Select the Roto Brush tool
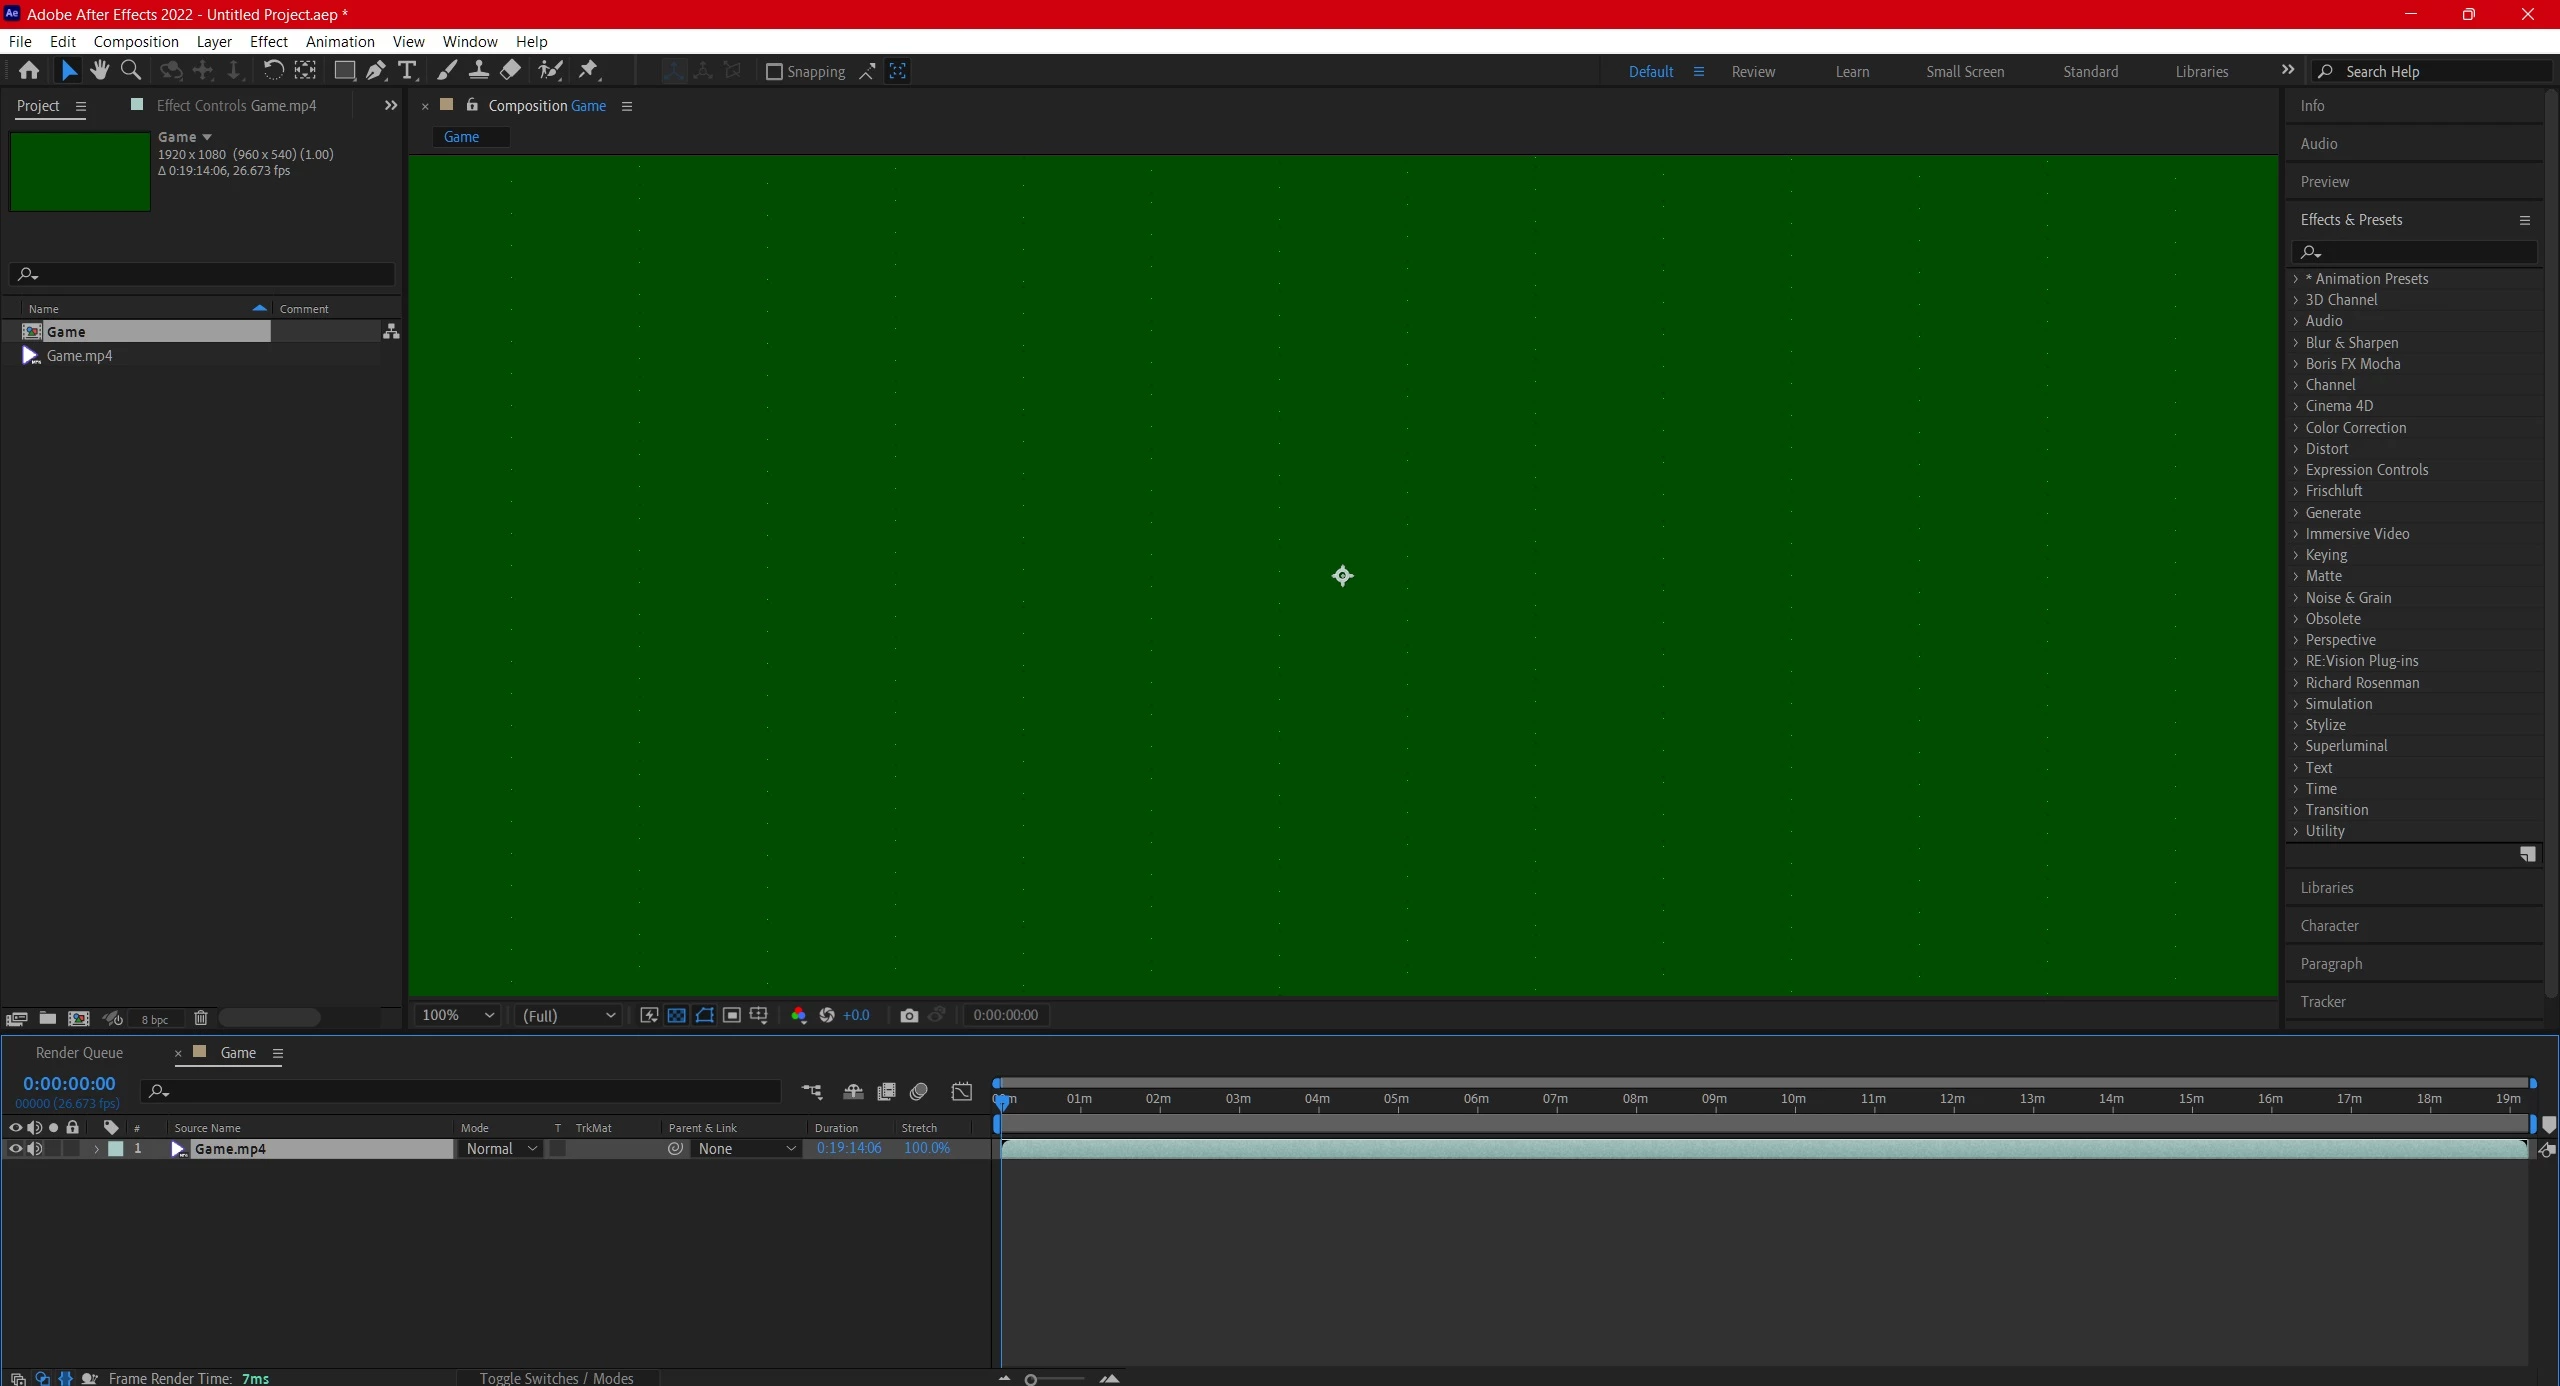Image resolution: width=2560 pixels, height=1386 pixels. coord(550,71)
